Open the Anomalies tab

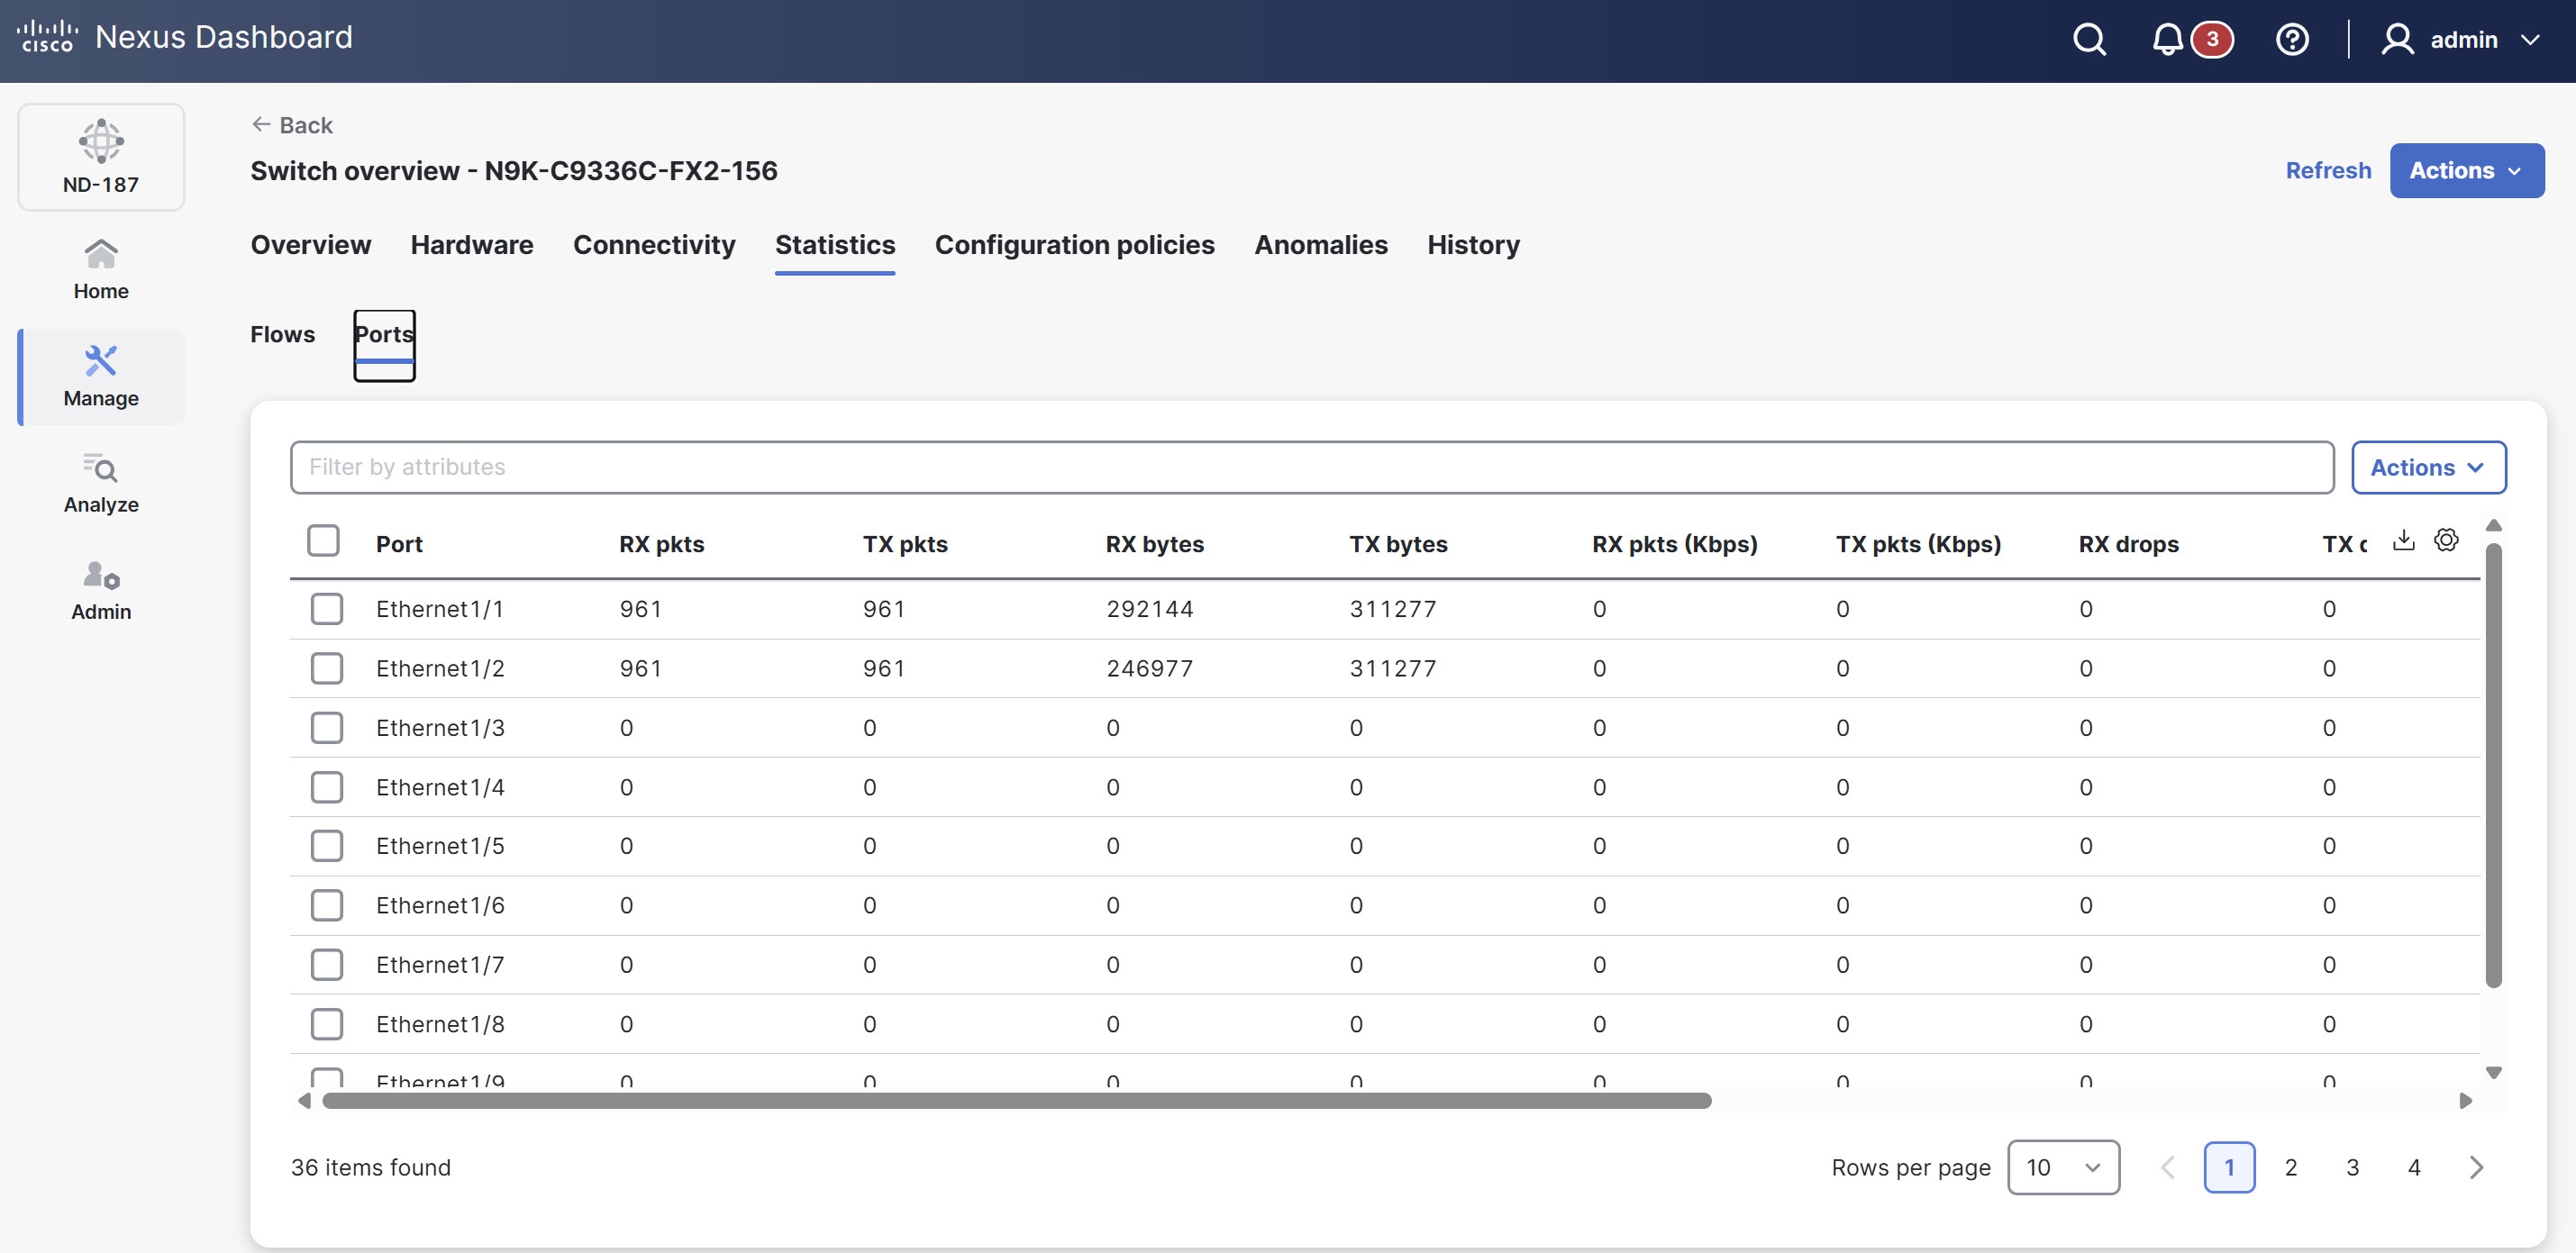tap(1320, 245)
